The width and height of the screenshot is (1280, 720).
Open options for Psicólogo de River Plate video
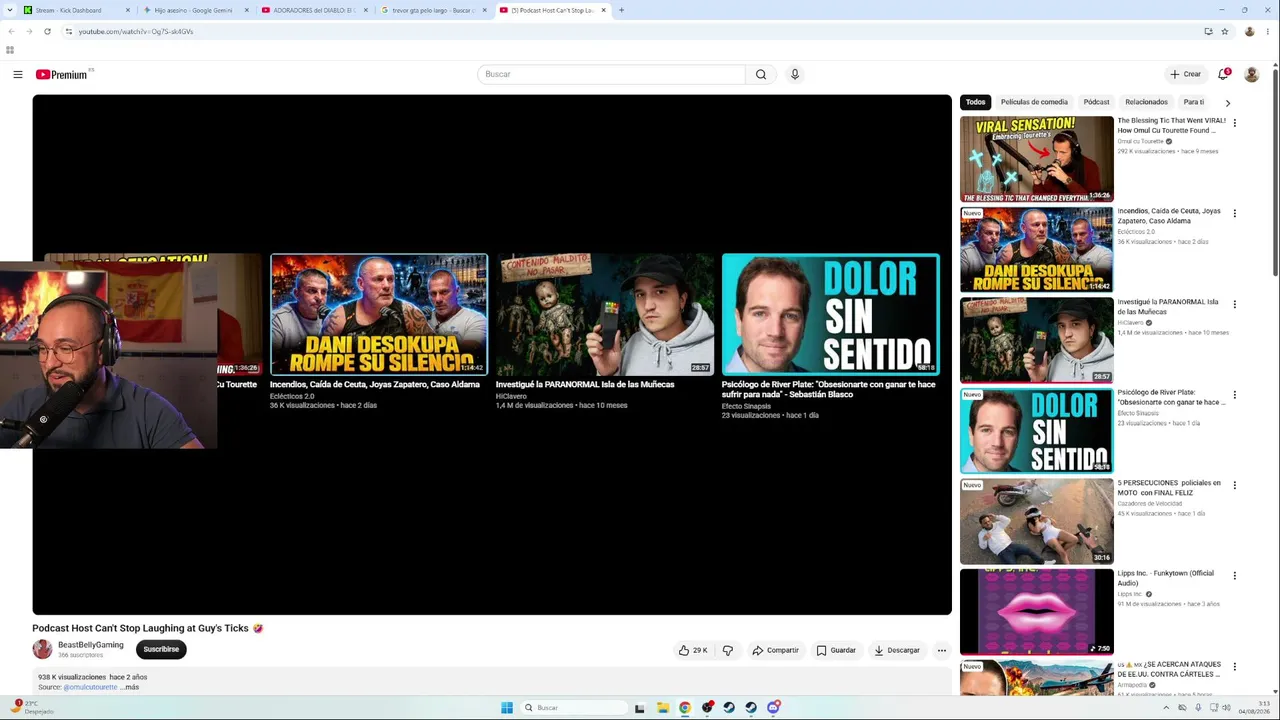1235,395
